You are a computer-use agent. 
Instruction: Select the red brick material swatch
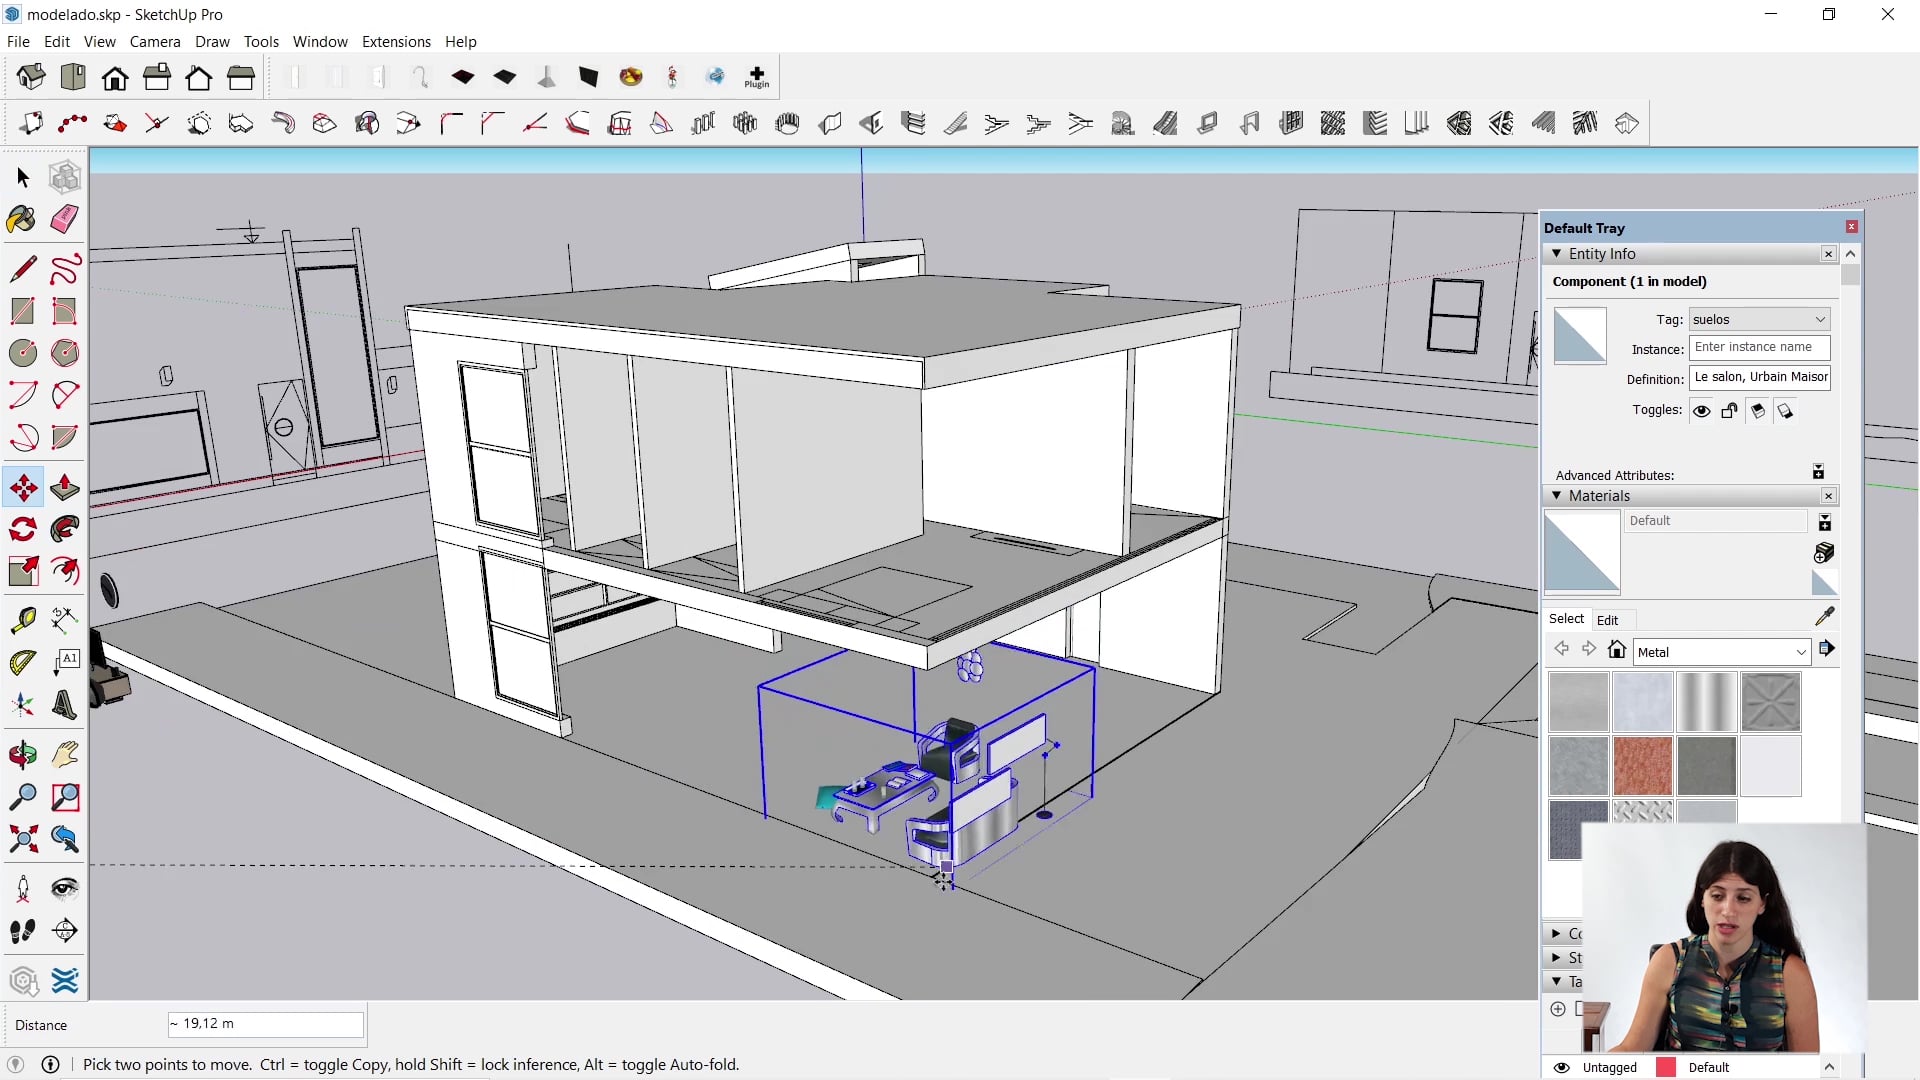(1642, 765)
